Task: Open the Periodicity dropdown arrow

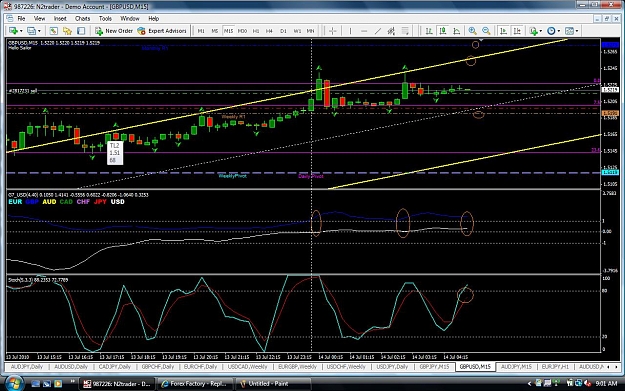Action: tap(559, 31)
